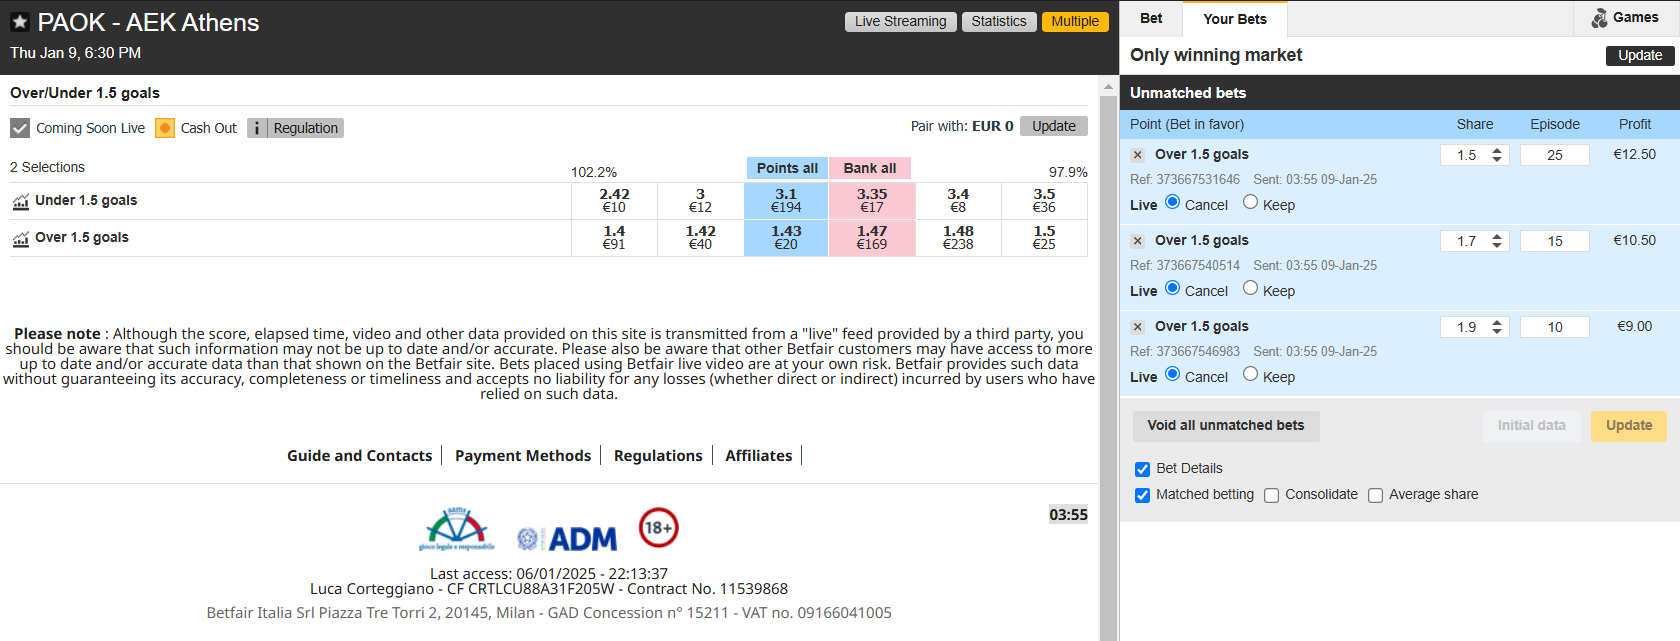Click the 1.48 odds for Over 1.5 goals
Screen dimensions: 1680x641
click(x=958, y=238)
